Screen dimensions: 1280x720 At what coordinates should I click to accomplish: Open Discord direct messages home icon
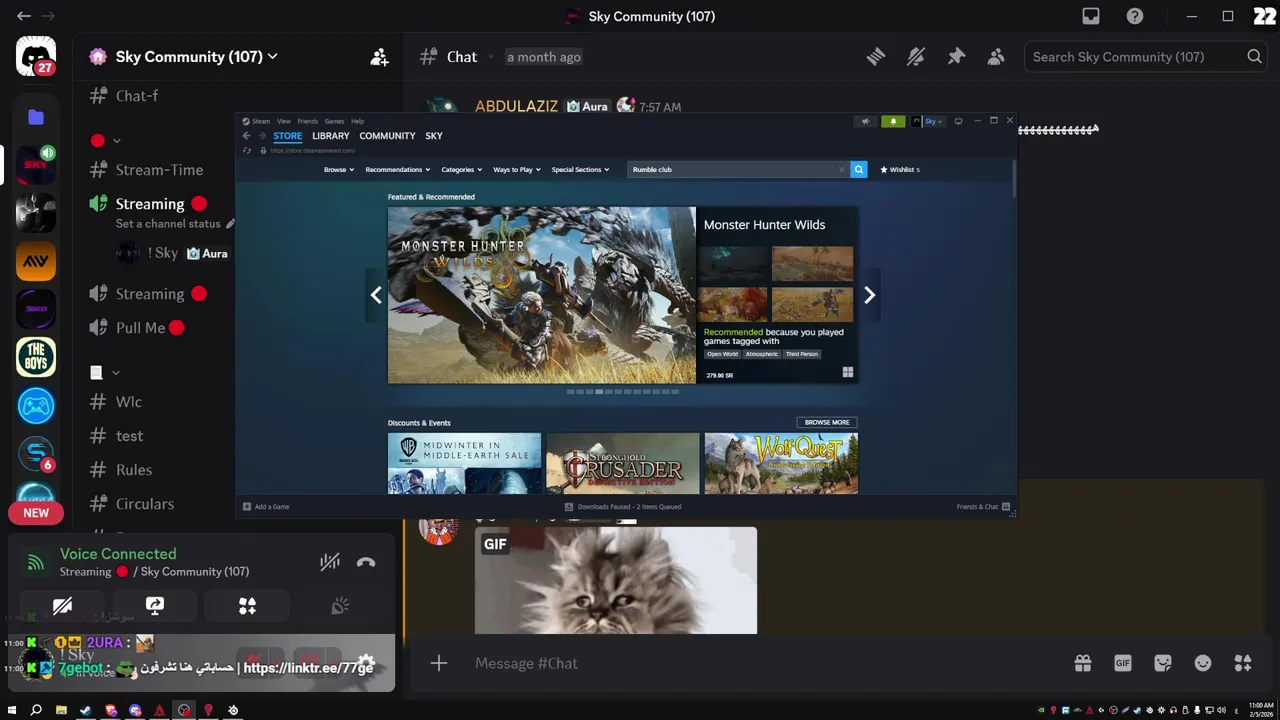click(x=36, y=56)
